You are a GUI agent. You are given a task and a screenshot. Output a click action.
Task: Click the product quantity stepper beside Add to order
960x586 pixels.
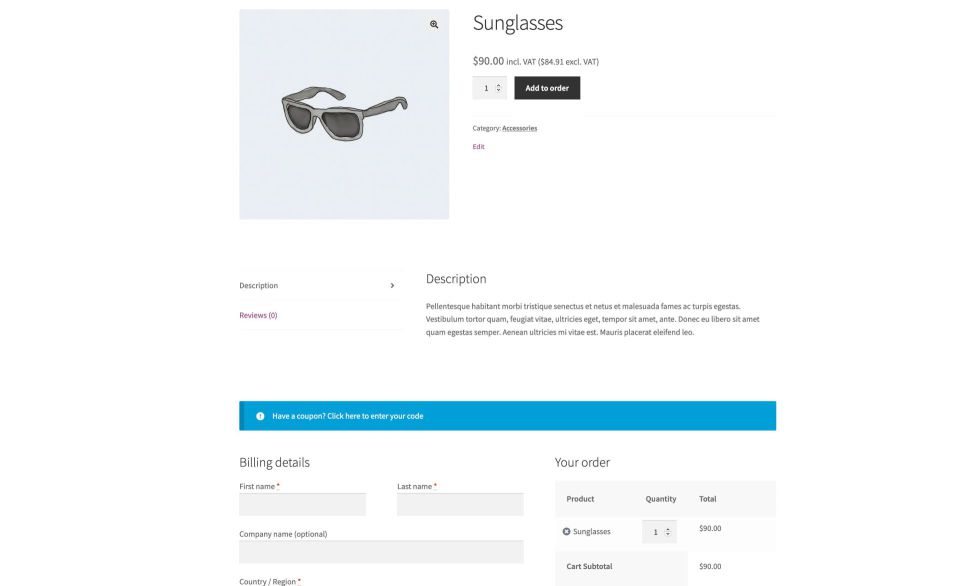click(489, 88)
